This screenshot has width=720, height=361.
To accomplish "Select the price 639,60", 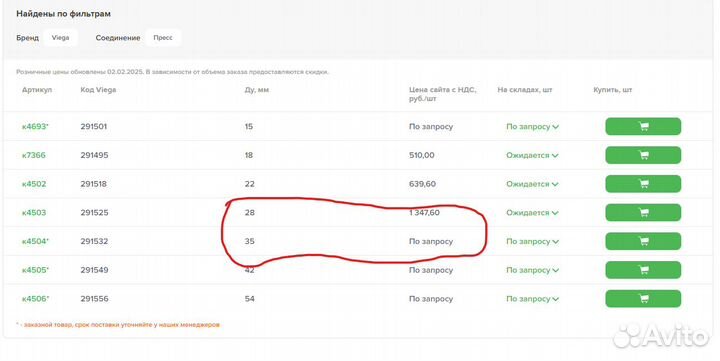I will click(422, 184).
